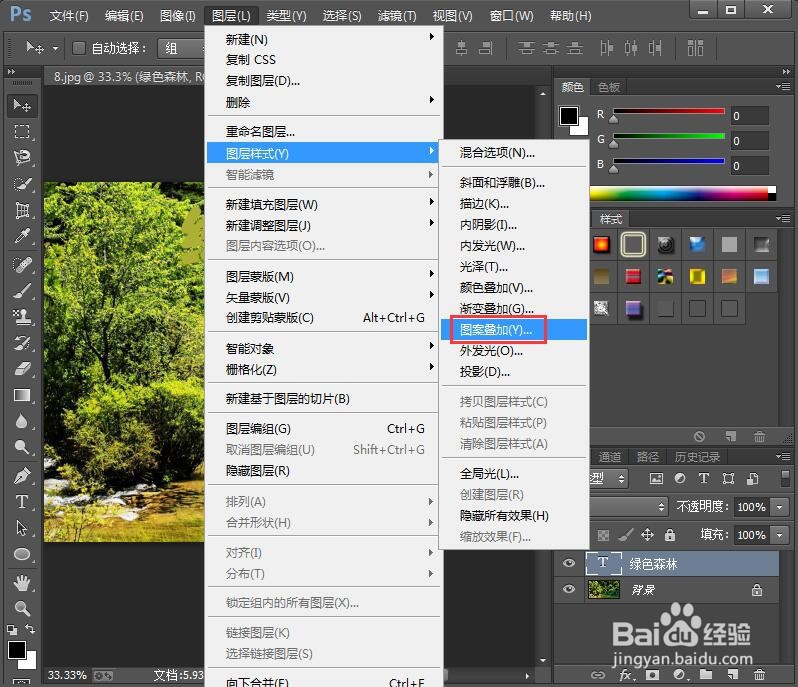This screenshot has width=798, height=687.
Task: Click the add layer mask icon
Action: (652, 675)
